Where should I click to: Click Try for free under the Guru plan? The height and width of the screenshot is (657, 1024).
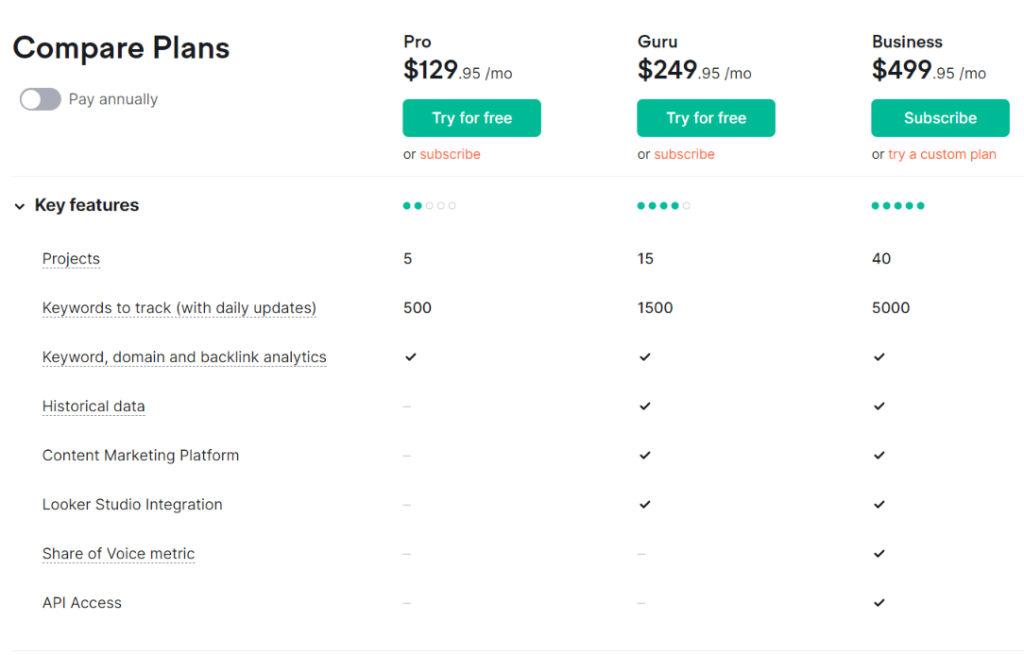click(x=705, y=117)
